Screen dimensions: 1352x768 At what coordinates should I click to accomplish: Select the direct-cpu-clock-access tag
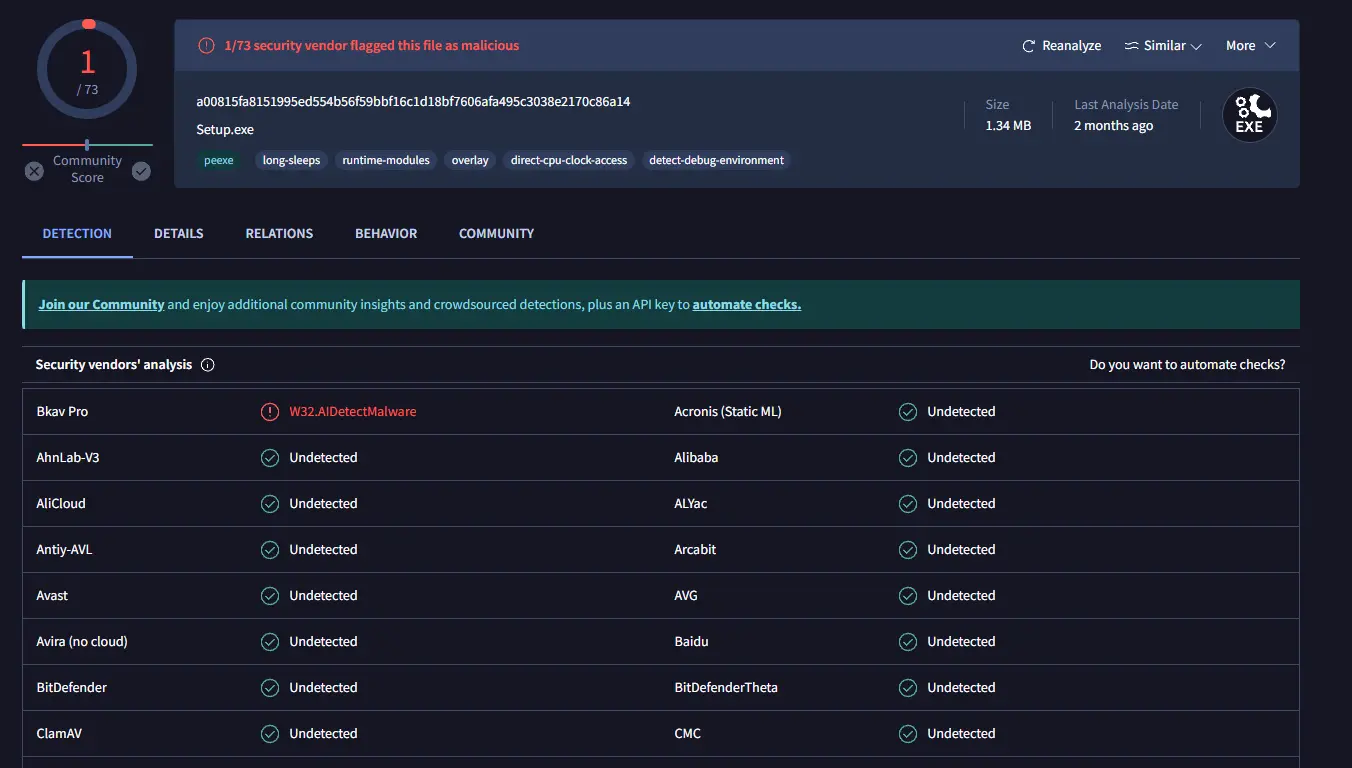[569, 160]
